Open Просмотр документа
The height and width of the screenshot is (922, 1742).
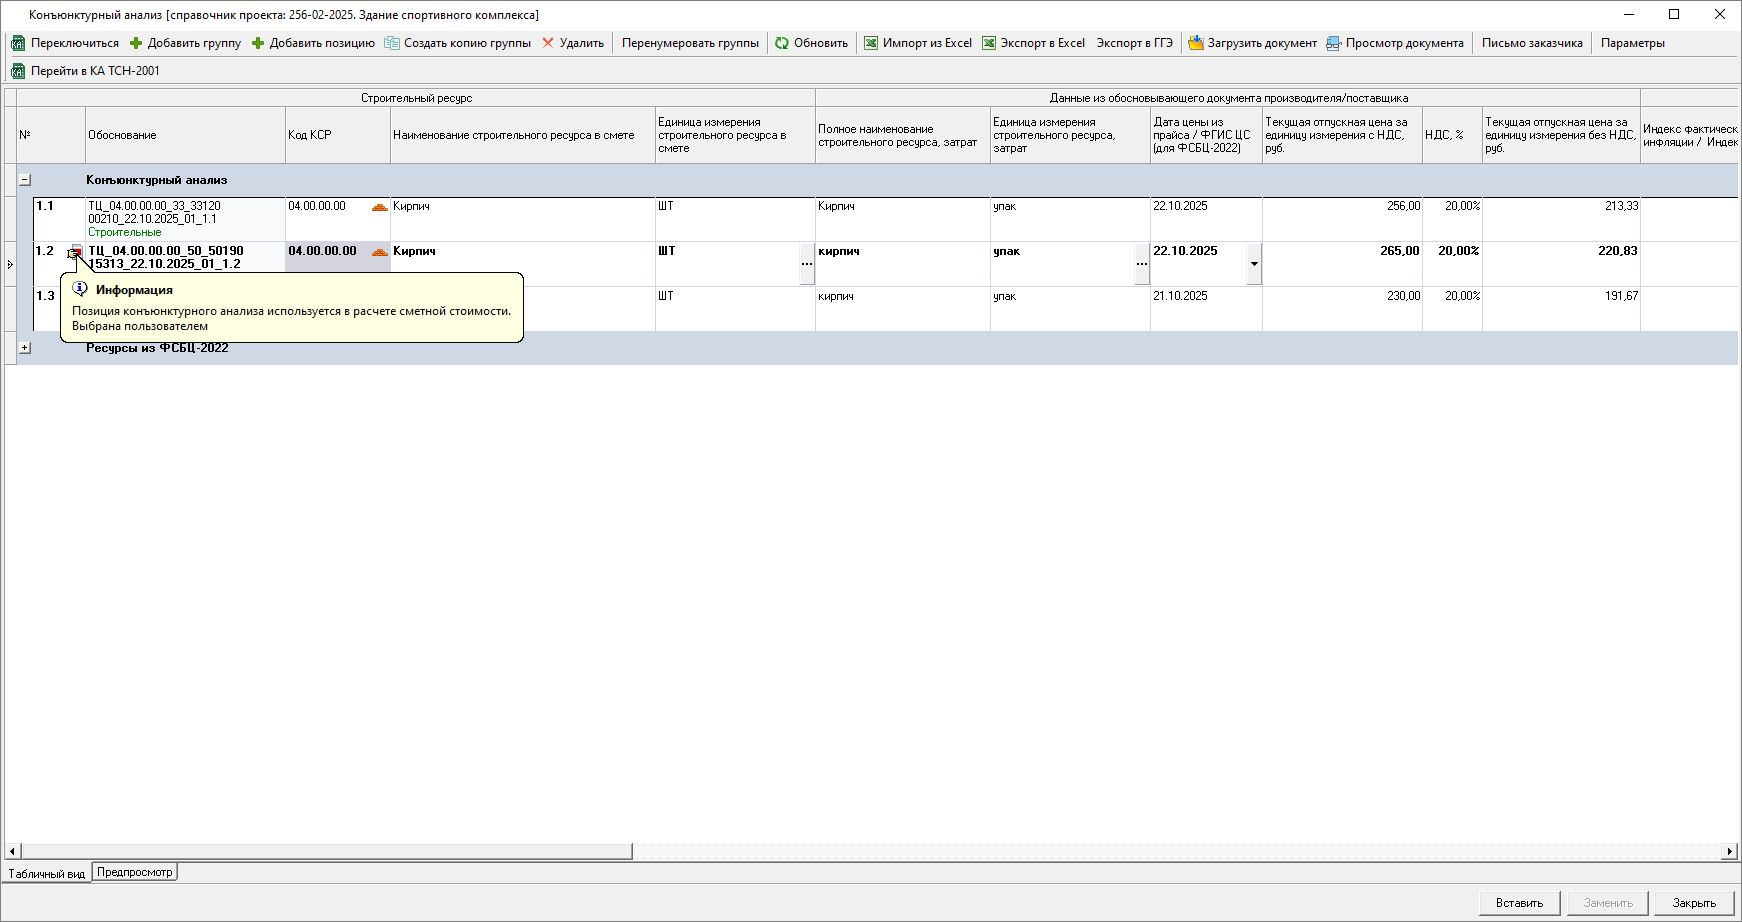click(x=1334, y=43)
